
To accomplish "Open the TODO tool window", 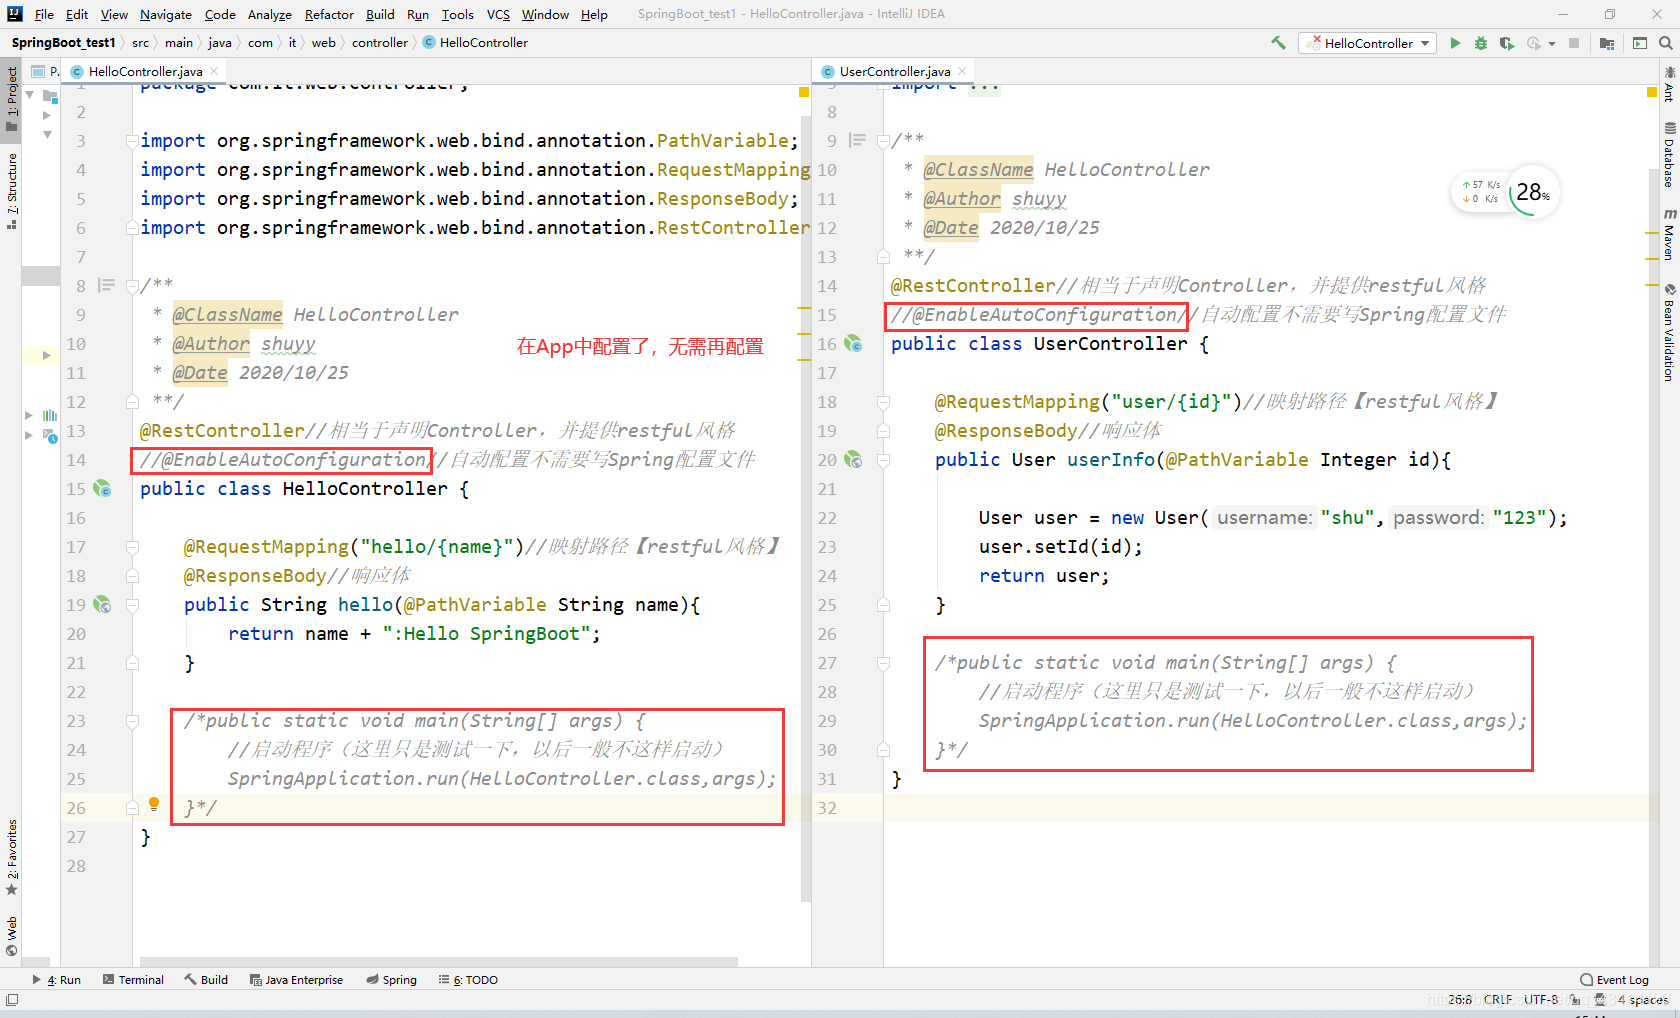I will pos(468,980).
